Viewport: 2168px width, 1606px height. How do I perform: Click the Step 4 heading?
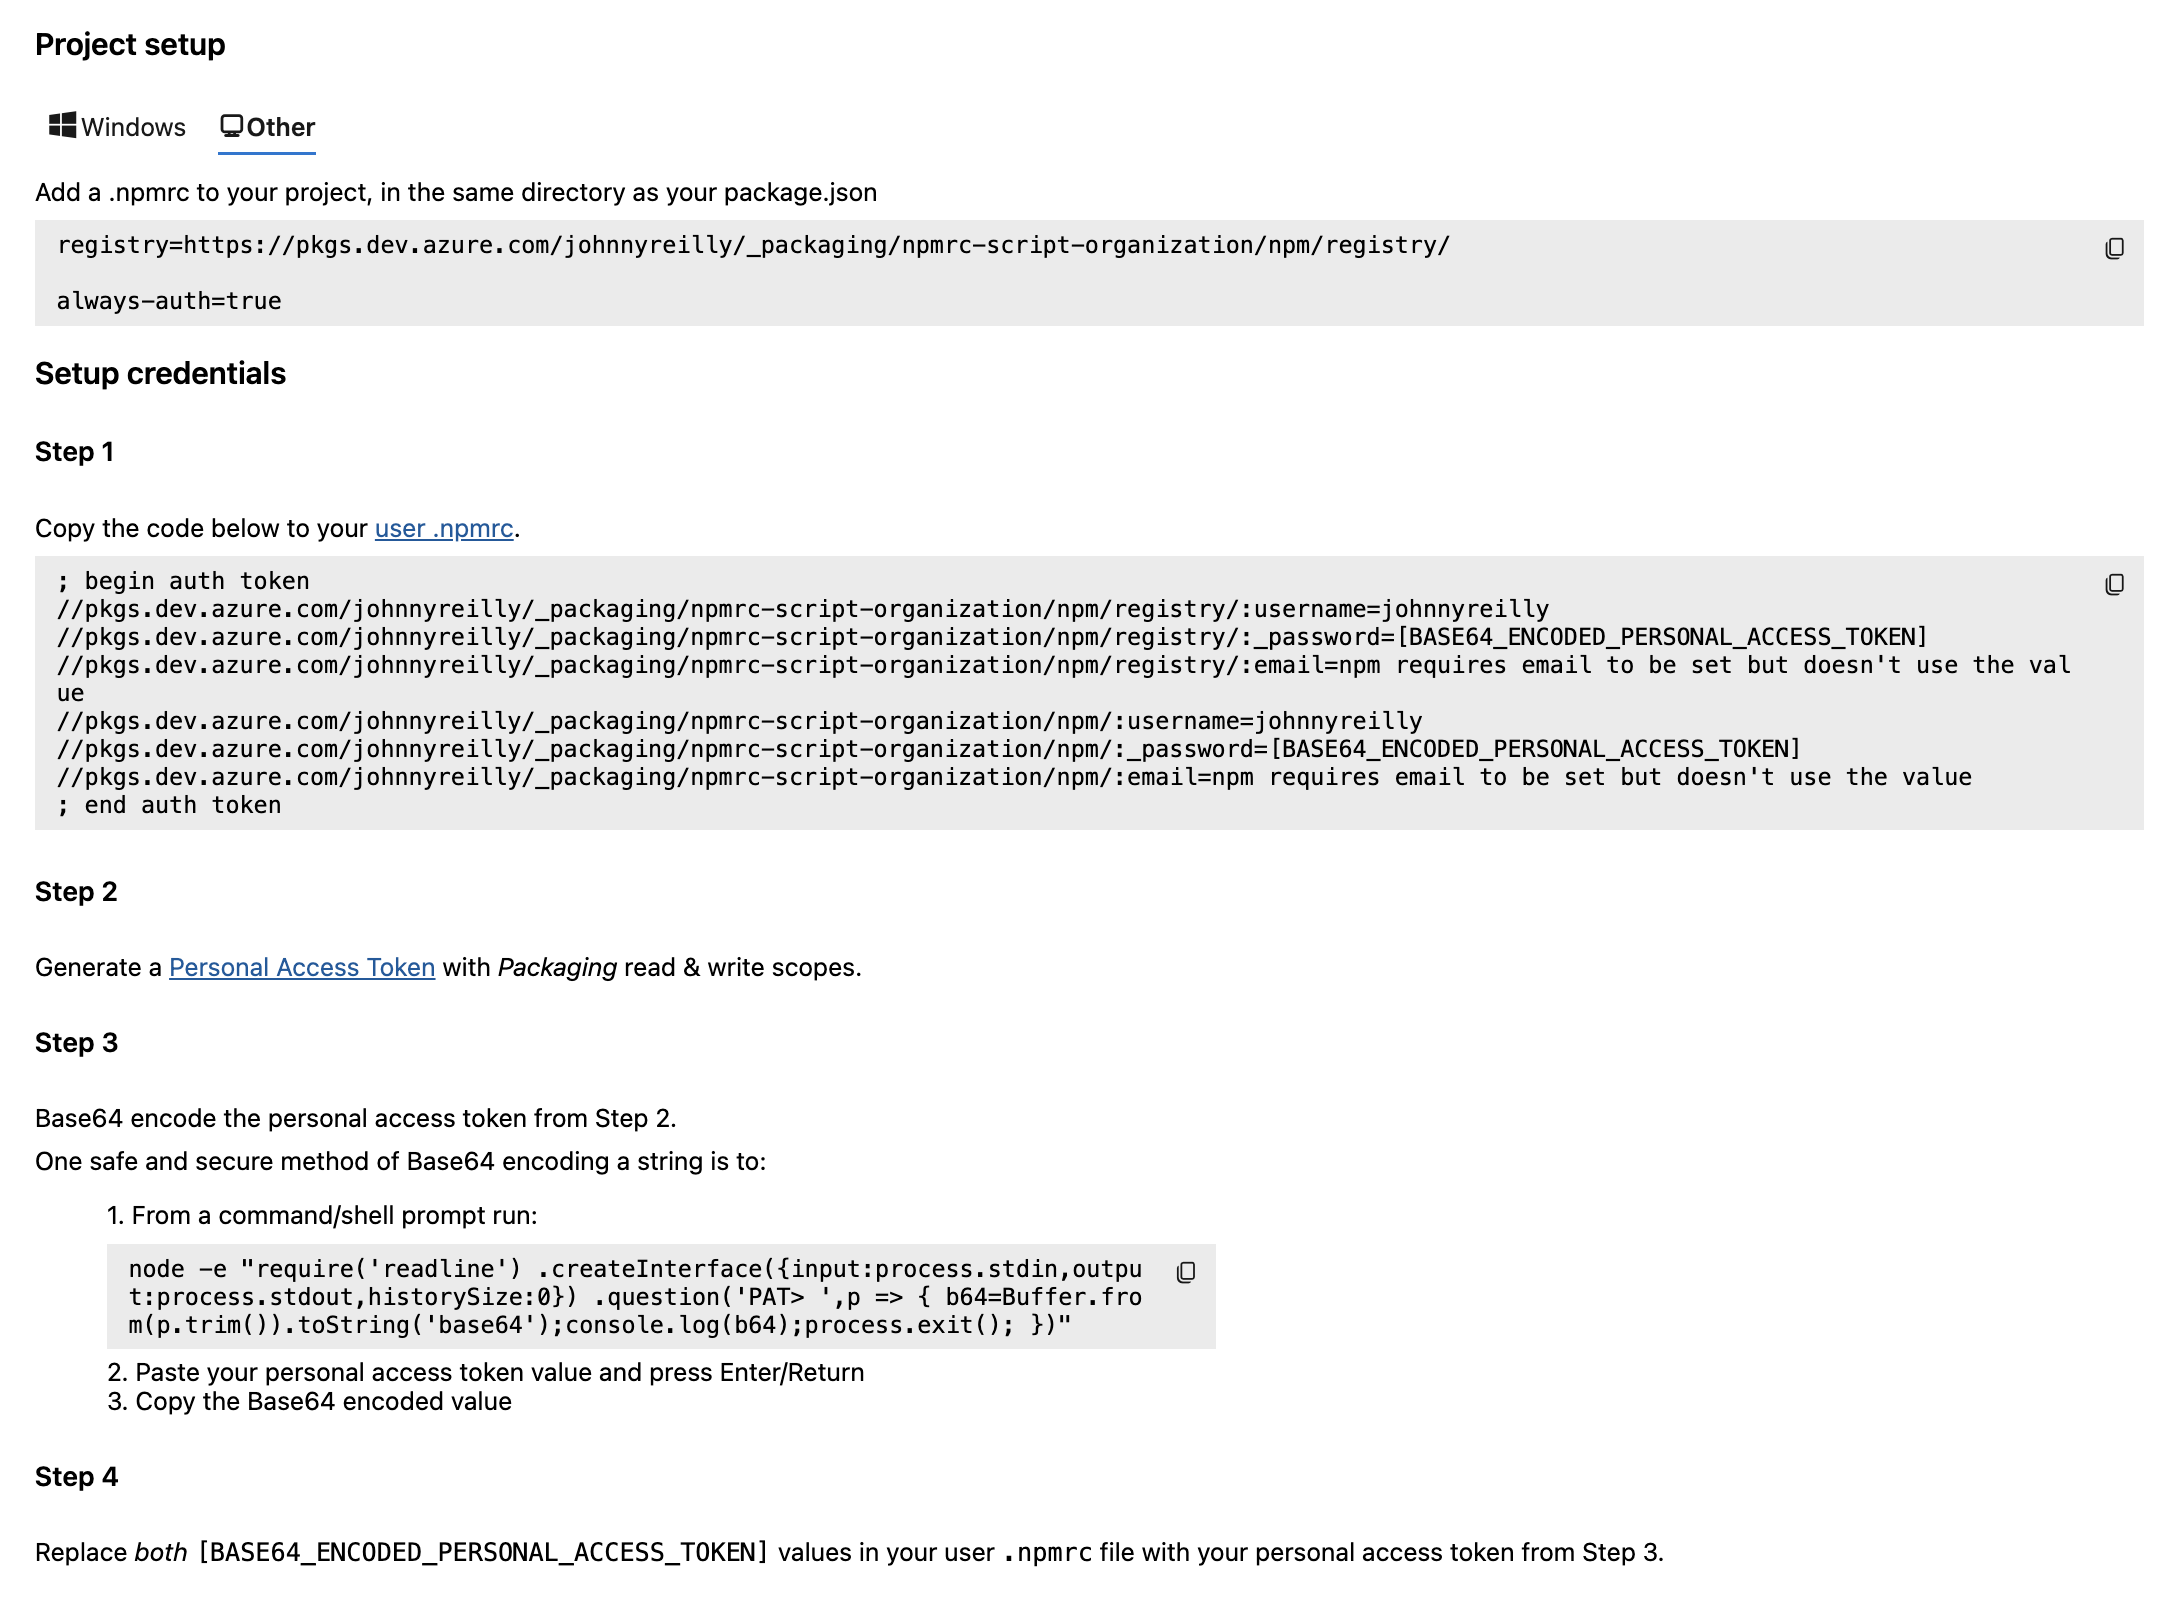coord(76,1476)
